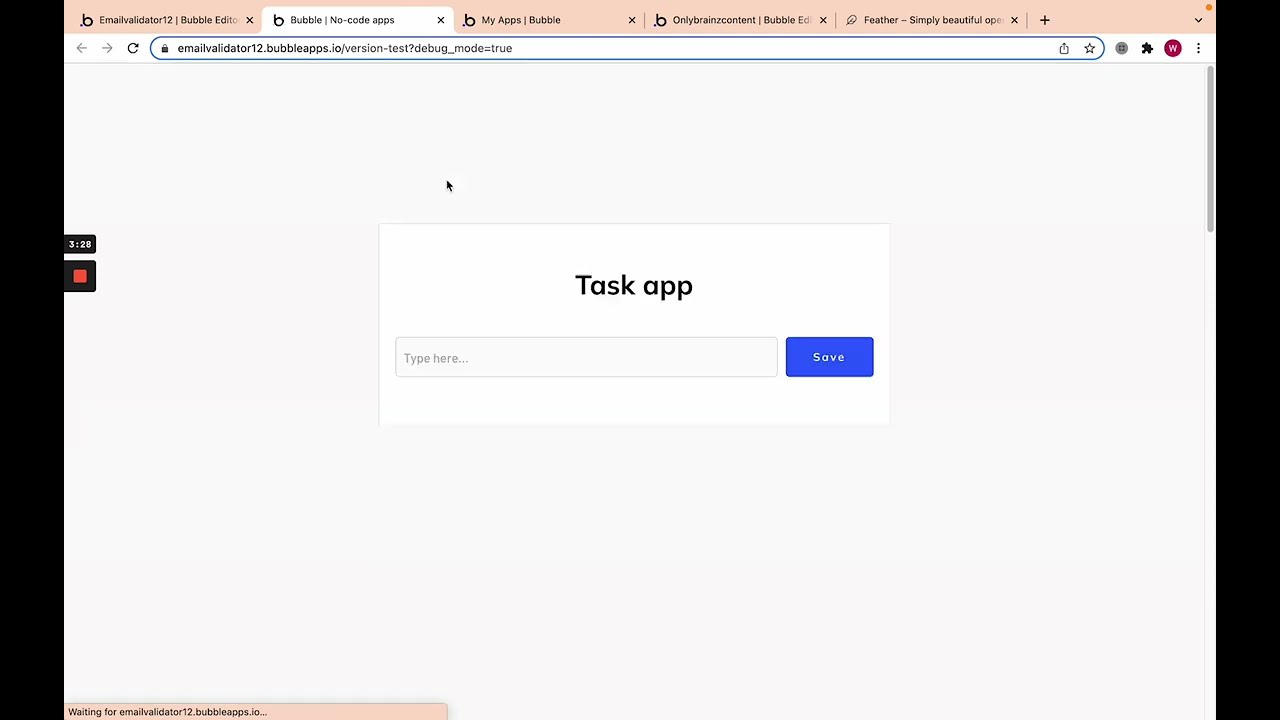This screenshot has width=1280, height=720.
Task: Close the My Apps Bubble tab
Action: [631, 20]
